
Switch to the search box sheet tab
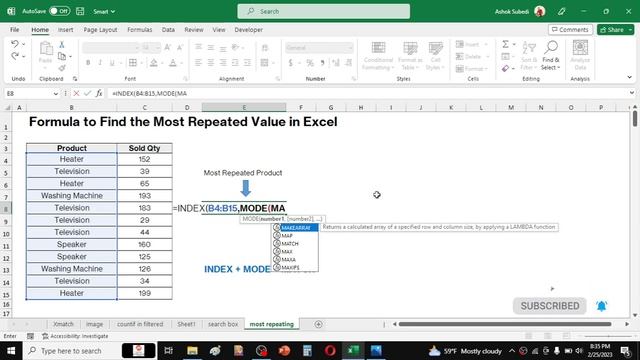[223, 324]
